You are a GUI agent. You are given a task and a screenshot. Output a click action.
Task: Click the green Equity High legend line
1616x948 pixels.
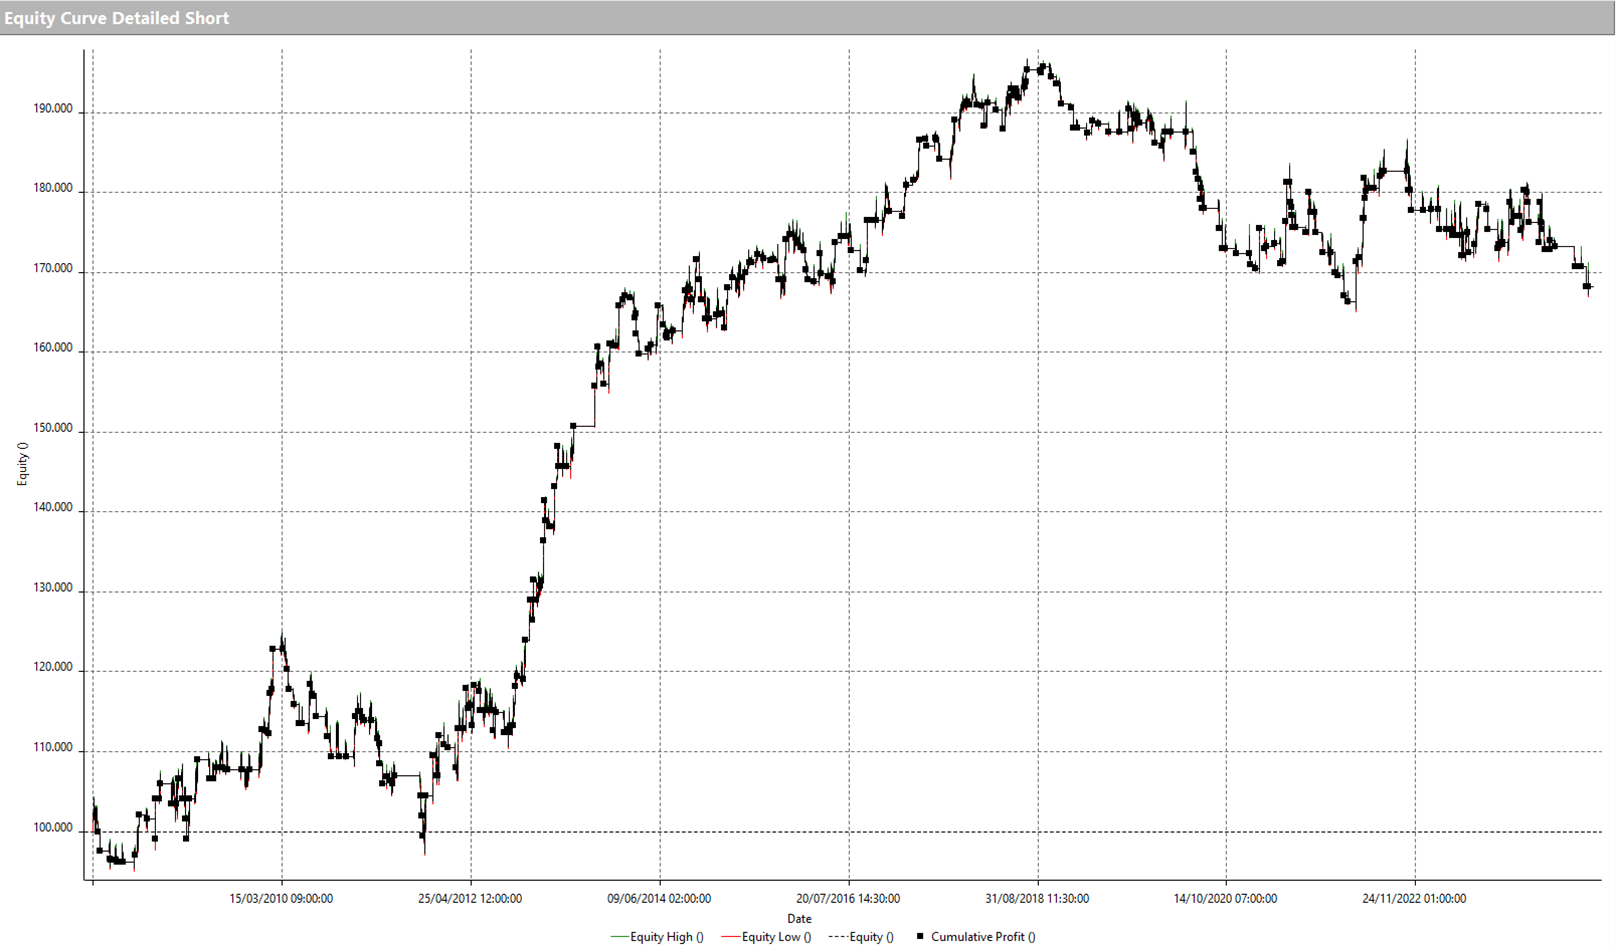click(619, 937)
